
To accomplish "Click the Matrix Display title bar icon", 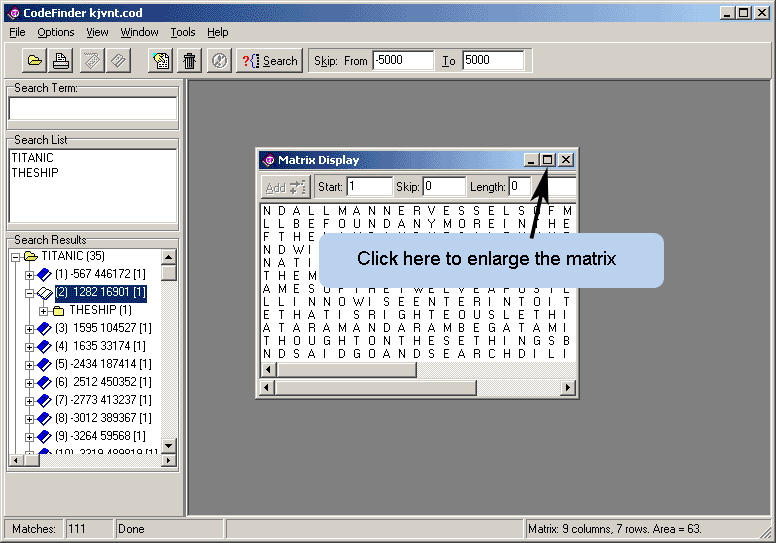I will 269,160.
